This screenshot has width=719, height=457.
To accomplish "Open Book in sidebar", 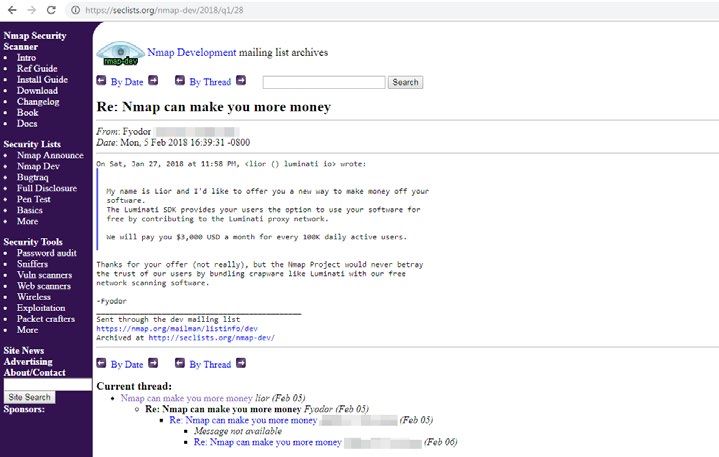I will click(28, 113).
